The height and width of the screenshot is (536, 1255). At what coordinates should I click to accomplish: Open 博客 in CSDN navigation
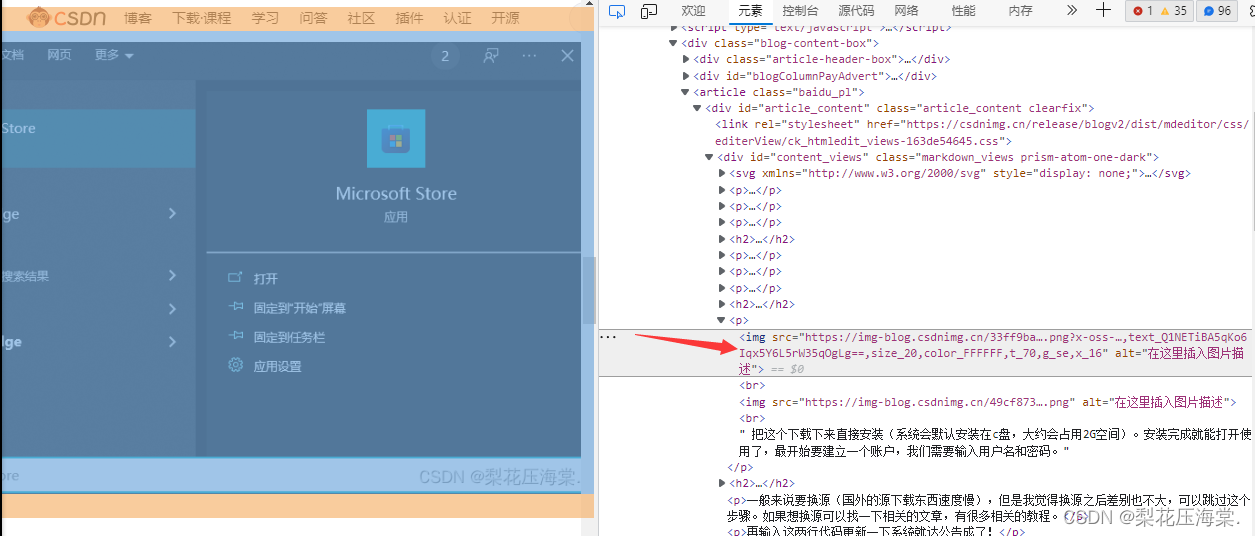138,18
